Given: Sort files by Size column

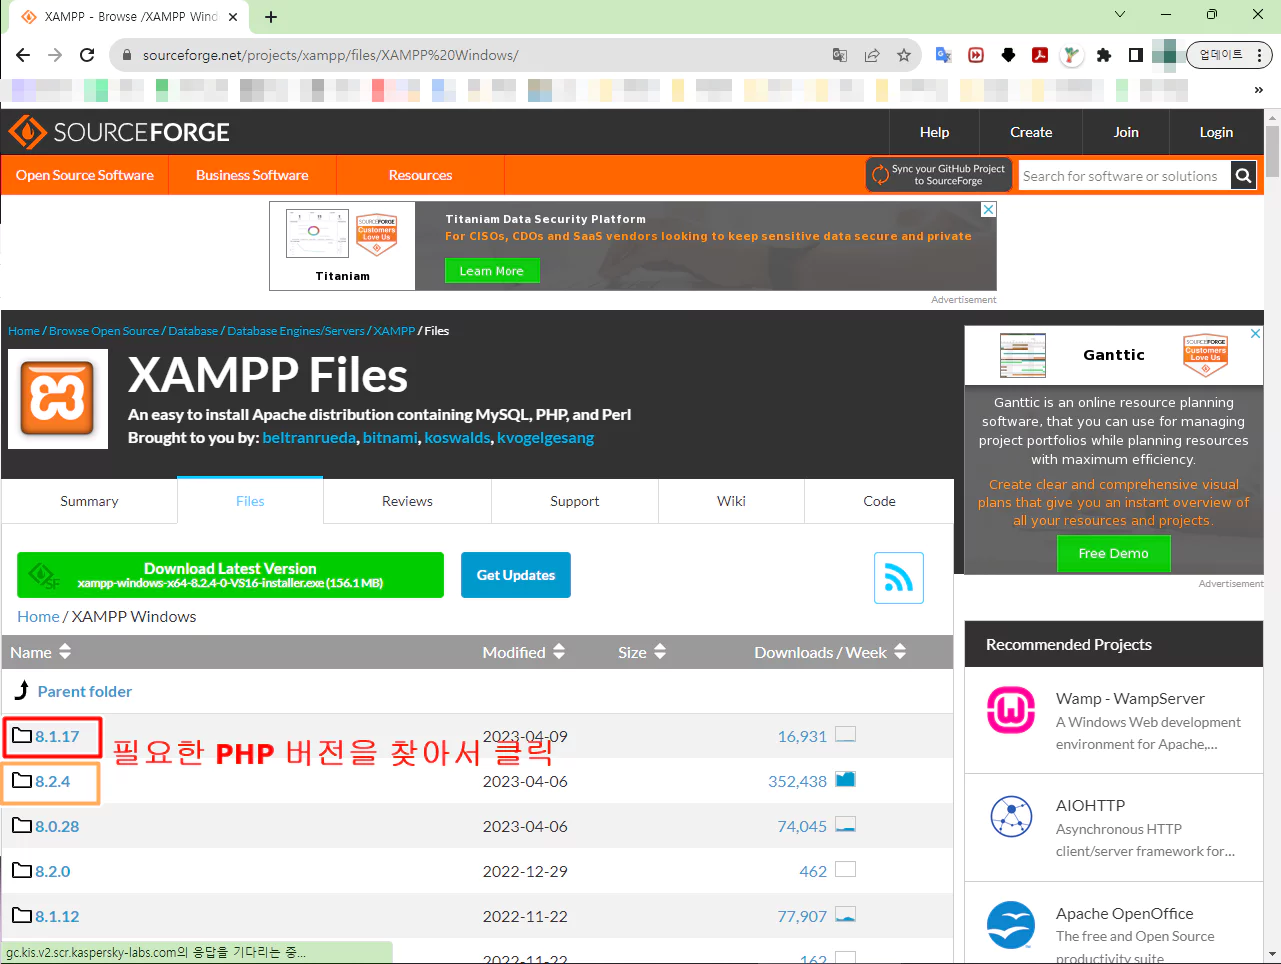Looking at the screenshot, I should click(642, 652).
